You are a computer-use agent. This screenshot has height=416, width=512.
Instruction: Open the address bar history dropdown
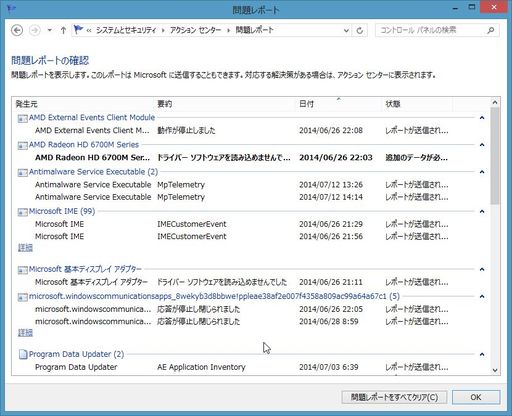pos(346,31)
